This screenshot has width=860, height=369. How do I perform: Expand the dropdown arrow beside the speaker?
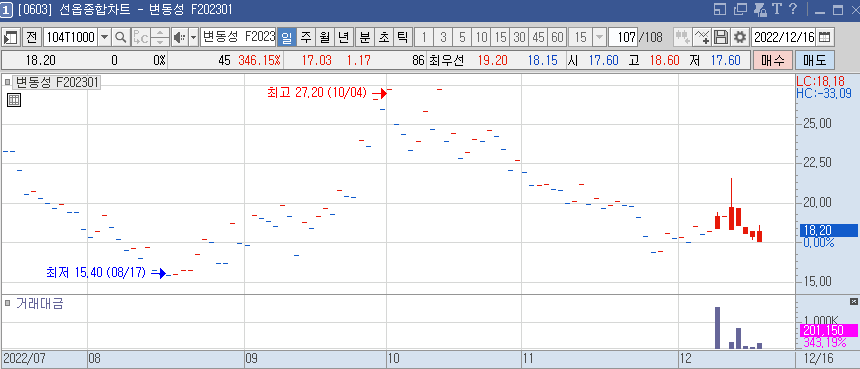click(x=193, y=37)
